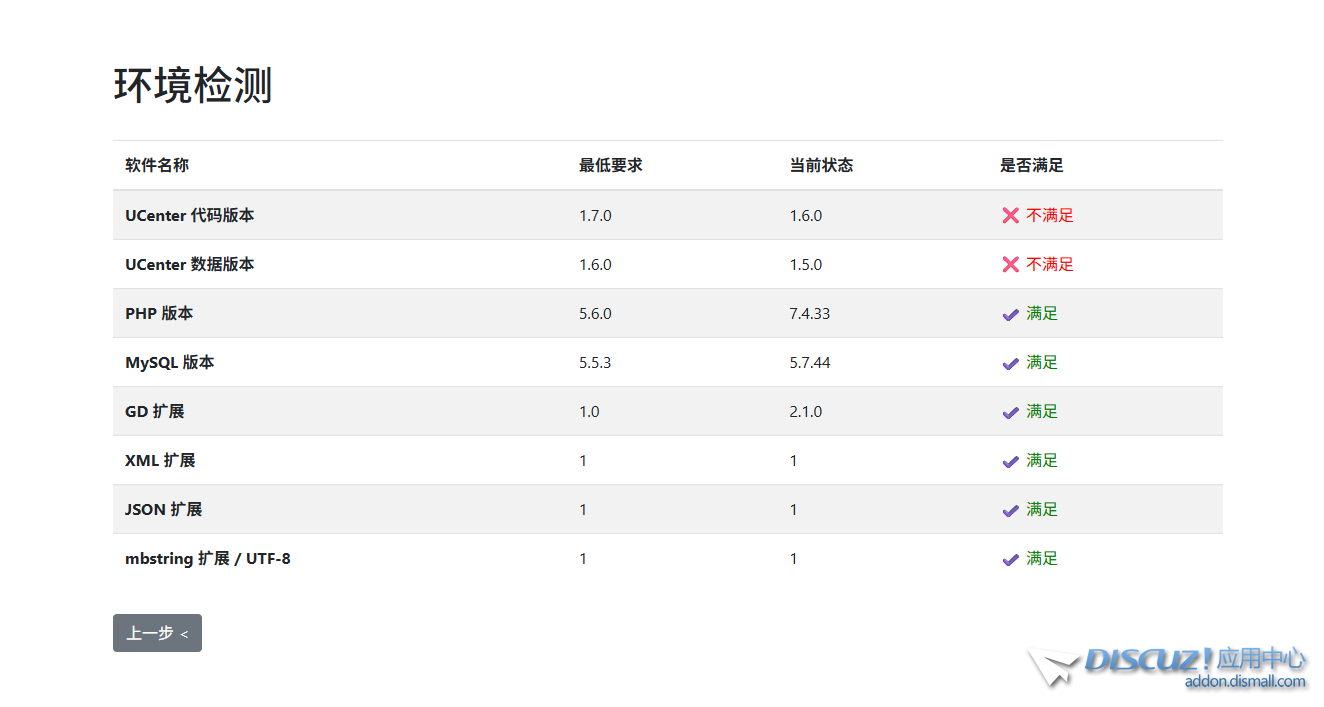1324x707 pixels.
Task: Click the red X icon for UCenter 数据版本
Action: pos(1010,264)
